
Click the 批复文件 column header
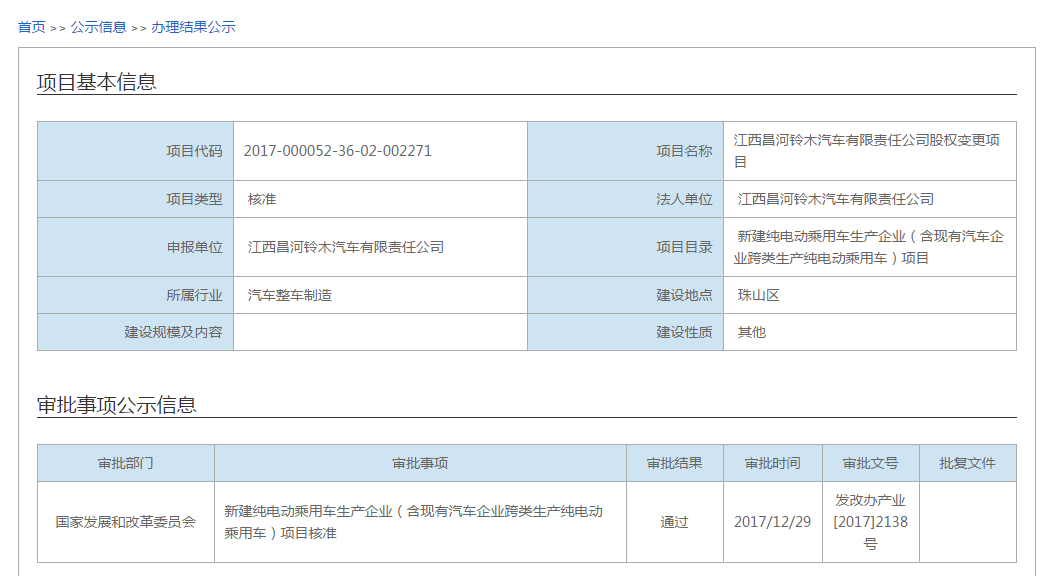pyautogui.click(x=967, y=463)
